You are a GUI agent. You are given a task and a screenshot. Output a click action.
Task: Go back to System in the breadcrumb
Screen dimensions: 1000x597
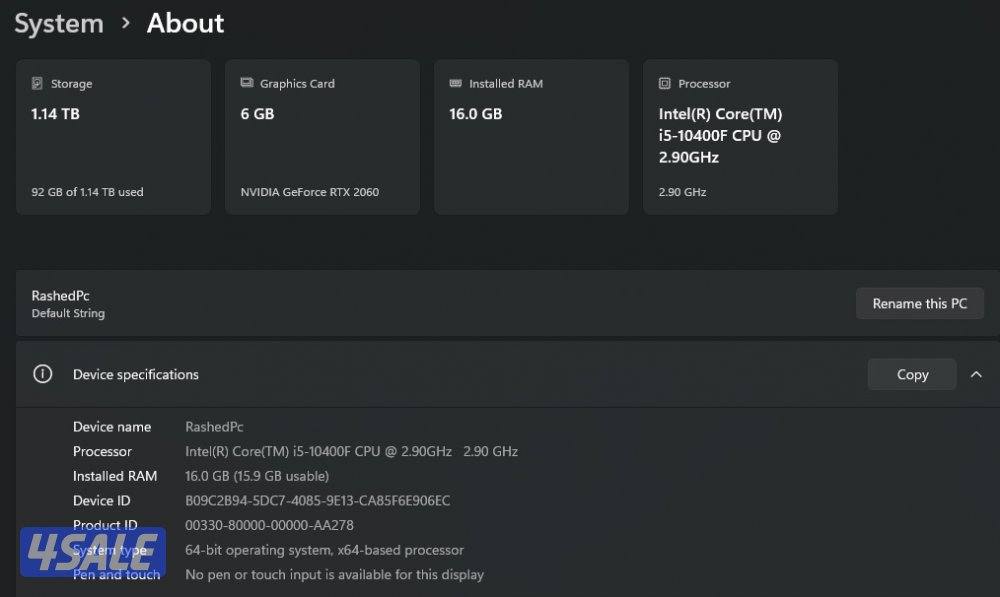(59, 23)
